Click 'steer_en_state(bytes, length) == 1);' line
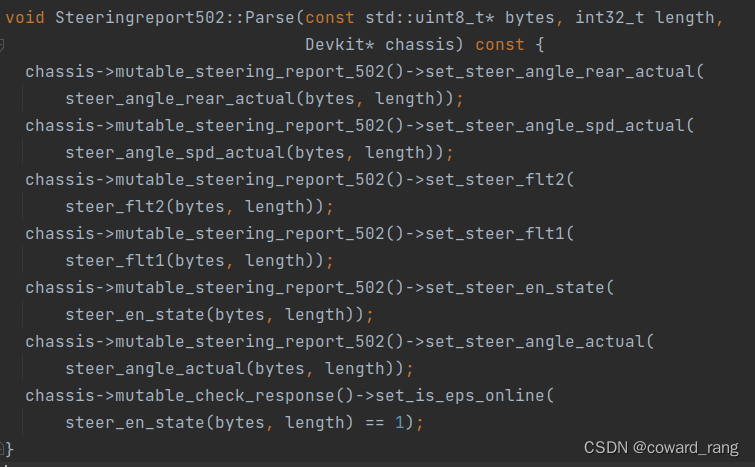The image size is (755, 467). [x=245, y=422]
